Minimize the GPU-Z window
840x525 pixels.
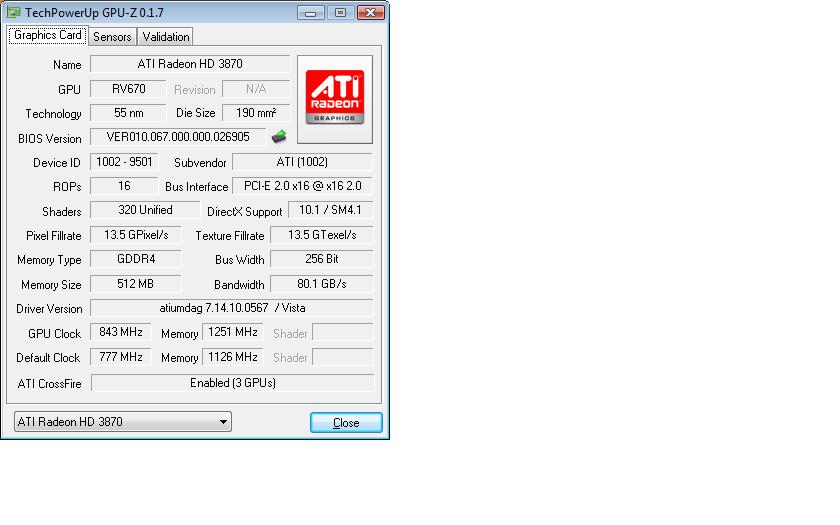point(311,12)
